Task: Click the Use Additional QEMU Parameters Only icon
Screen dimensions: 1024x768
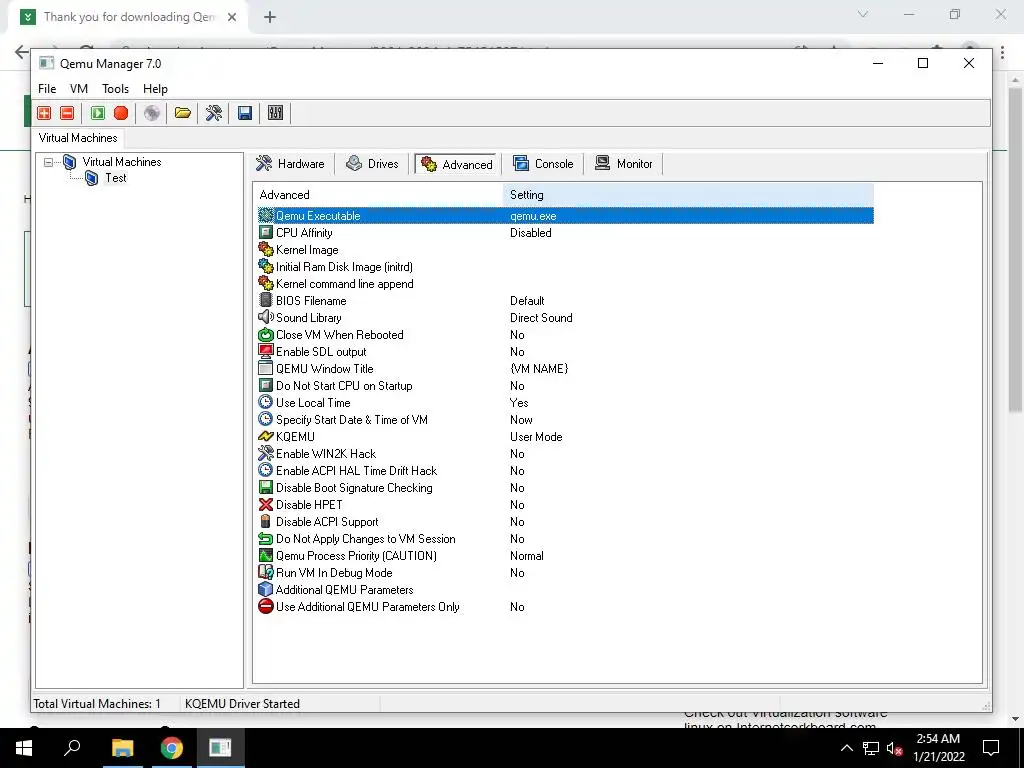Action: pos(266,606)
